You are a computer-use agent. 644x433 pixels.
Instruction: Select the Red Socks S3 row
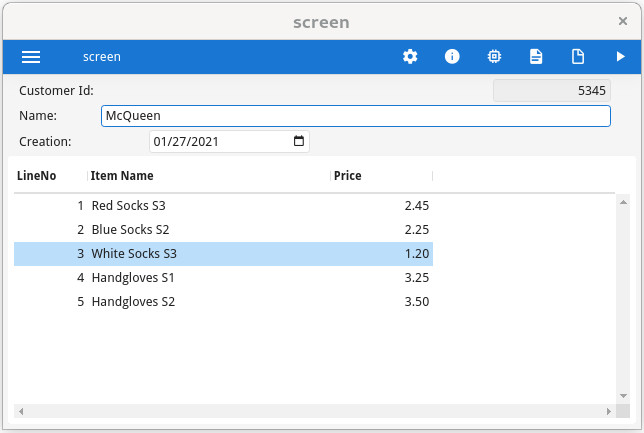[223, 205]
